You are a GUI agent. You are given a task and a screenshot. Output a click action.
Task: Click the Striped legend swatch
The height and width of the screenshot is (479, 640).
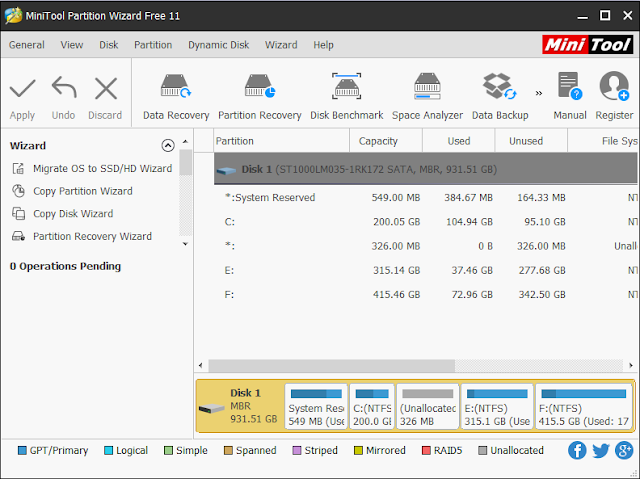(297, 450)
